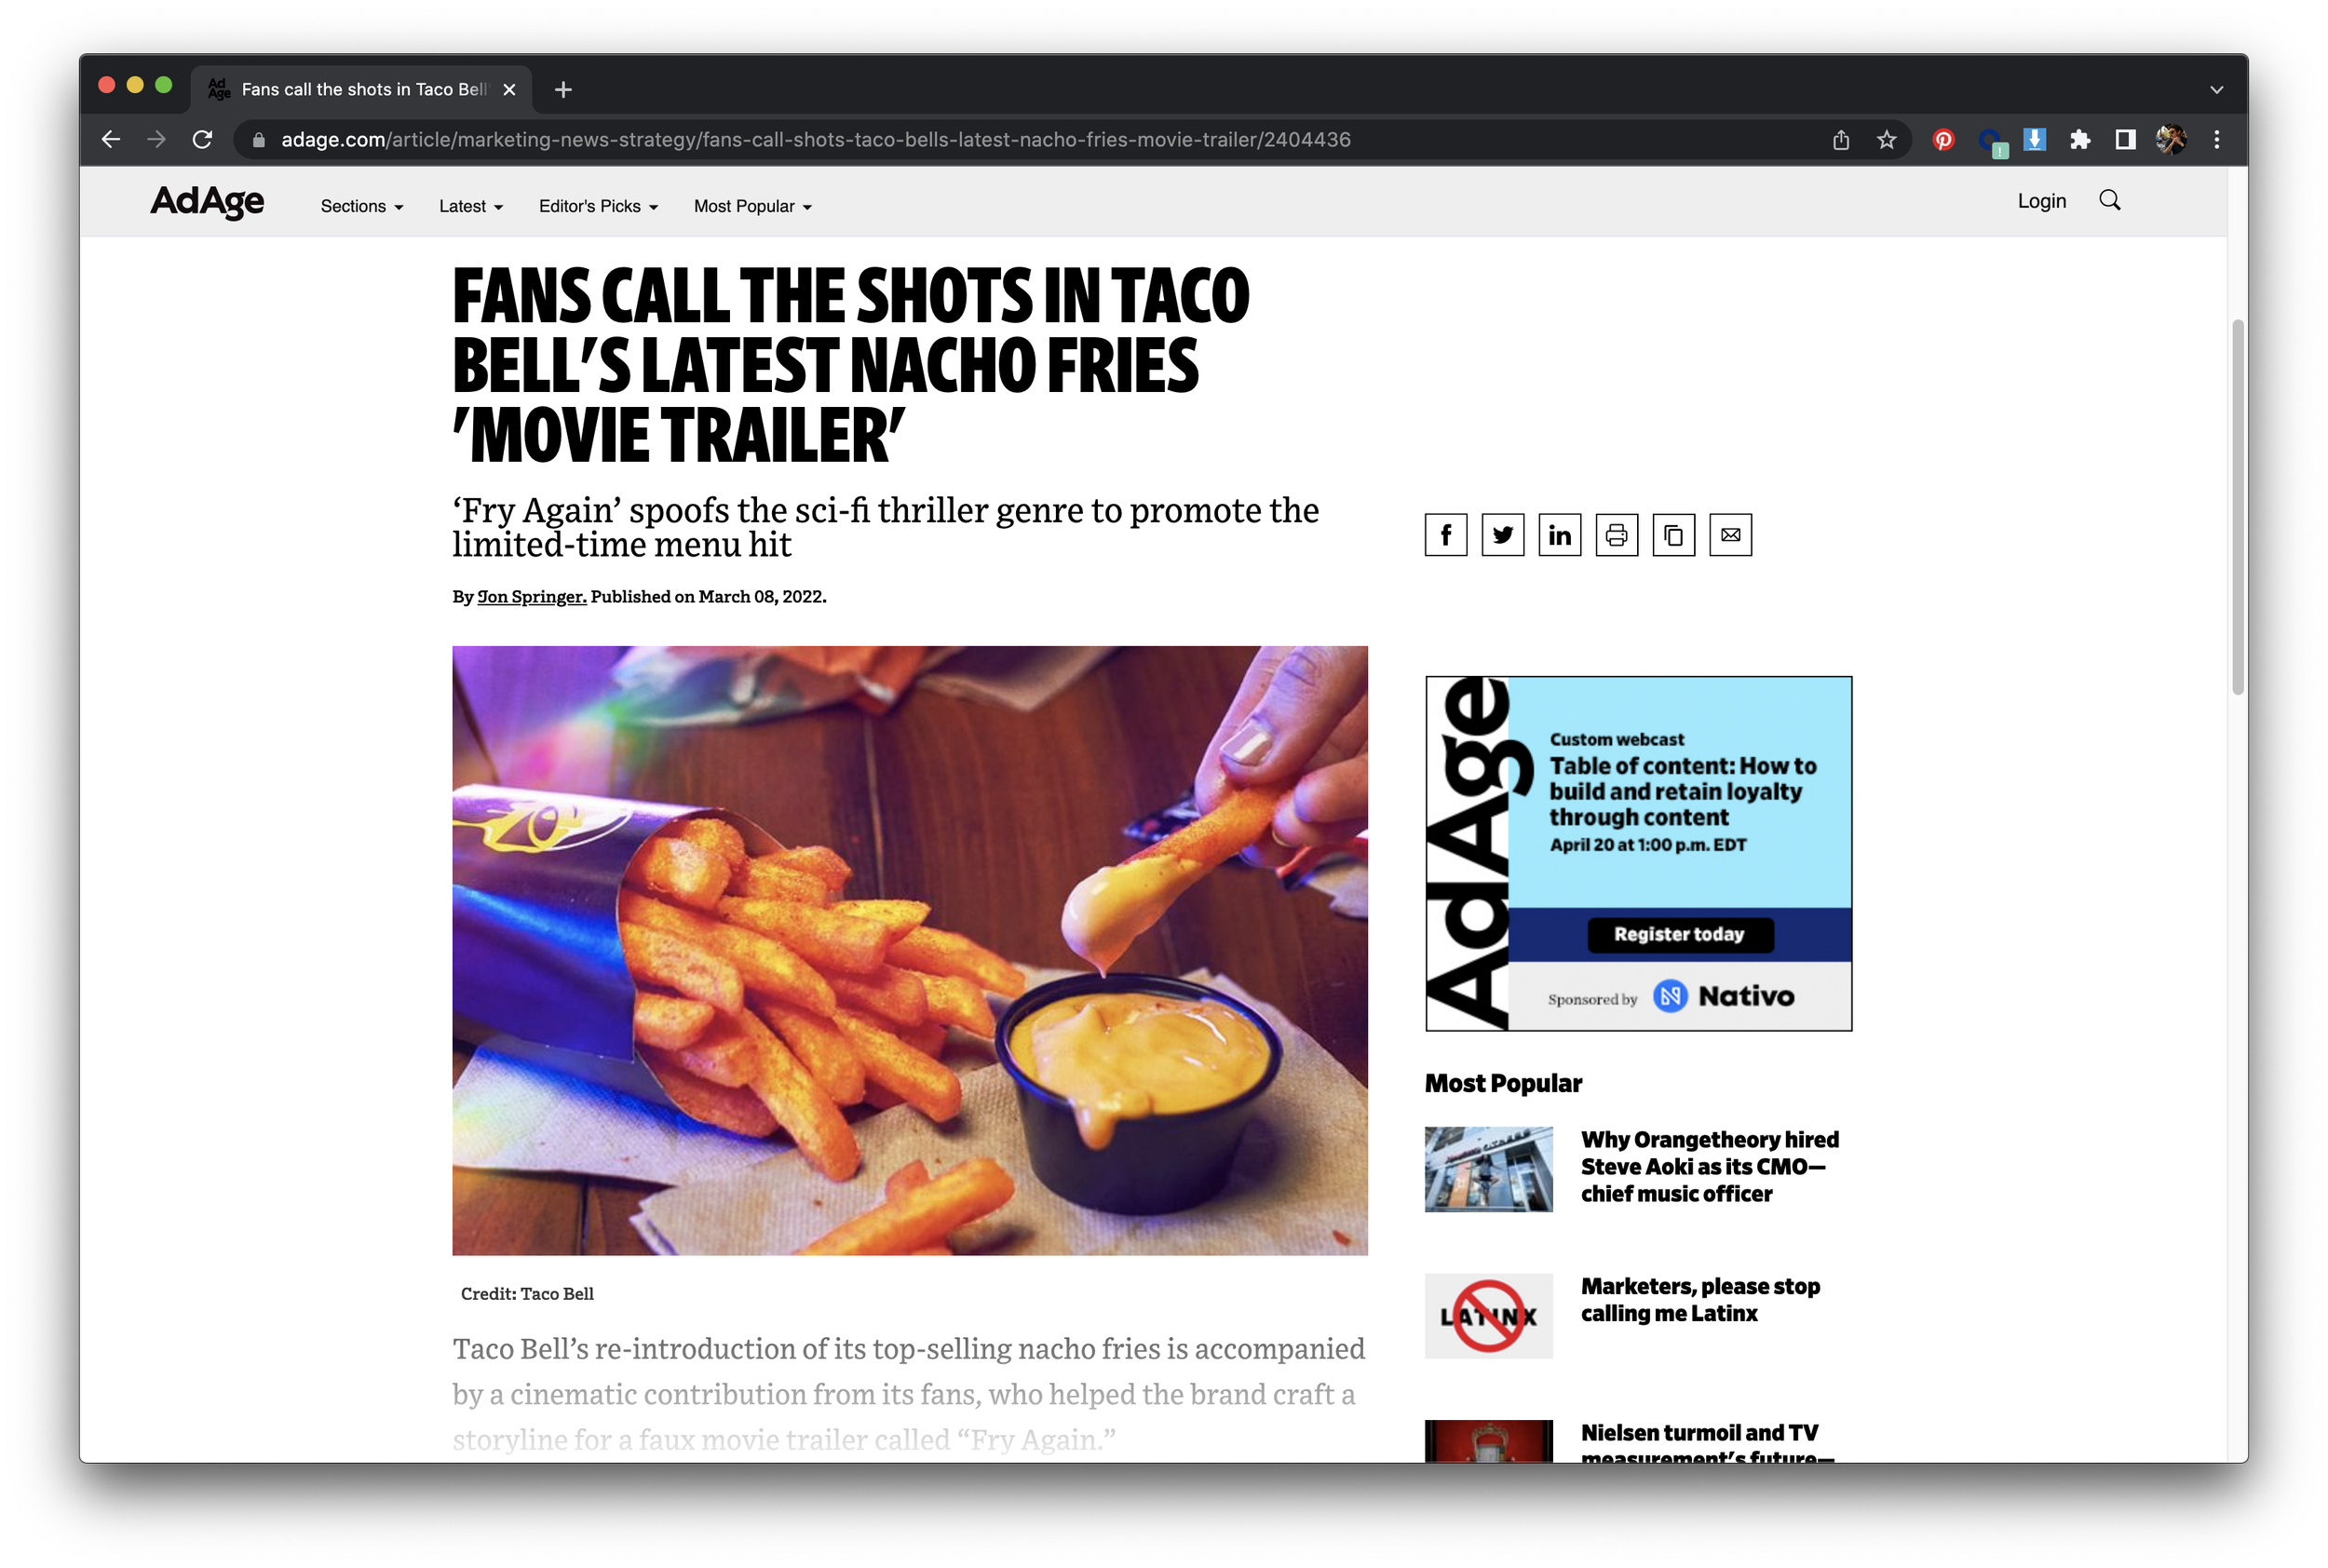Image resolution: width=2328 pixels, height=1568 pixels.
Task: Click the browser share icon
Action: (1840, 139)
